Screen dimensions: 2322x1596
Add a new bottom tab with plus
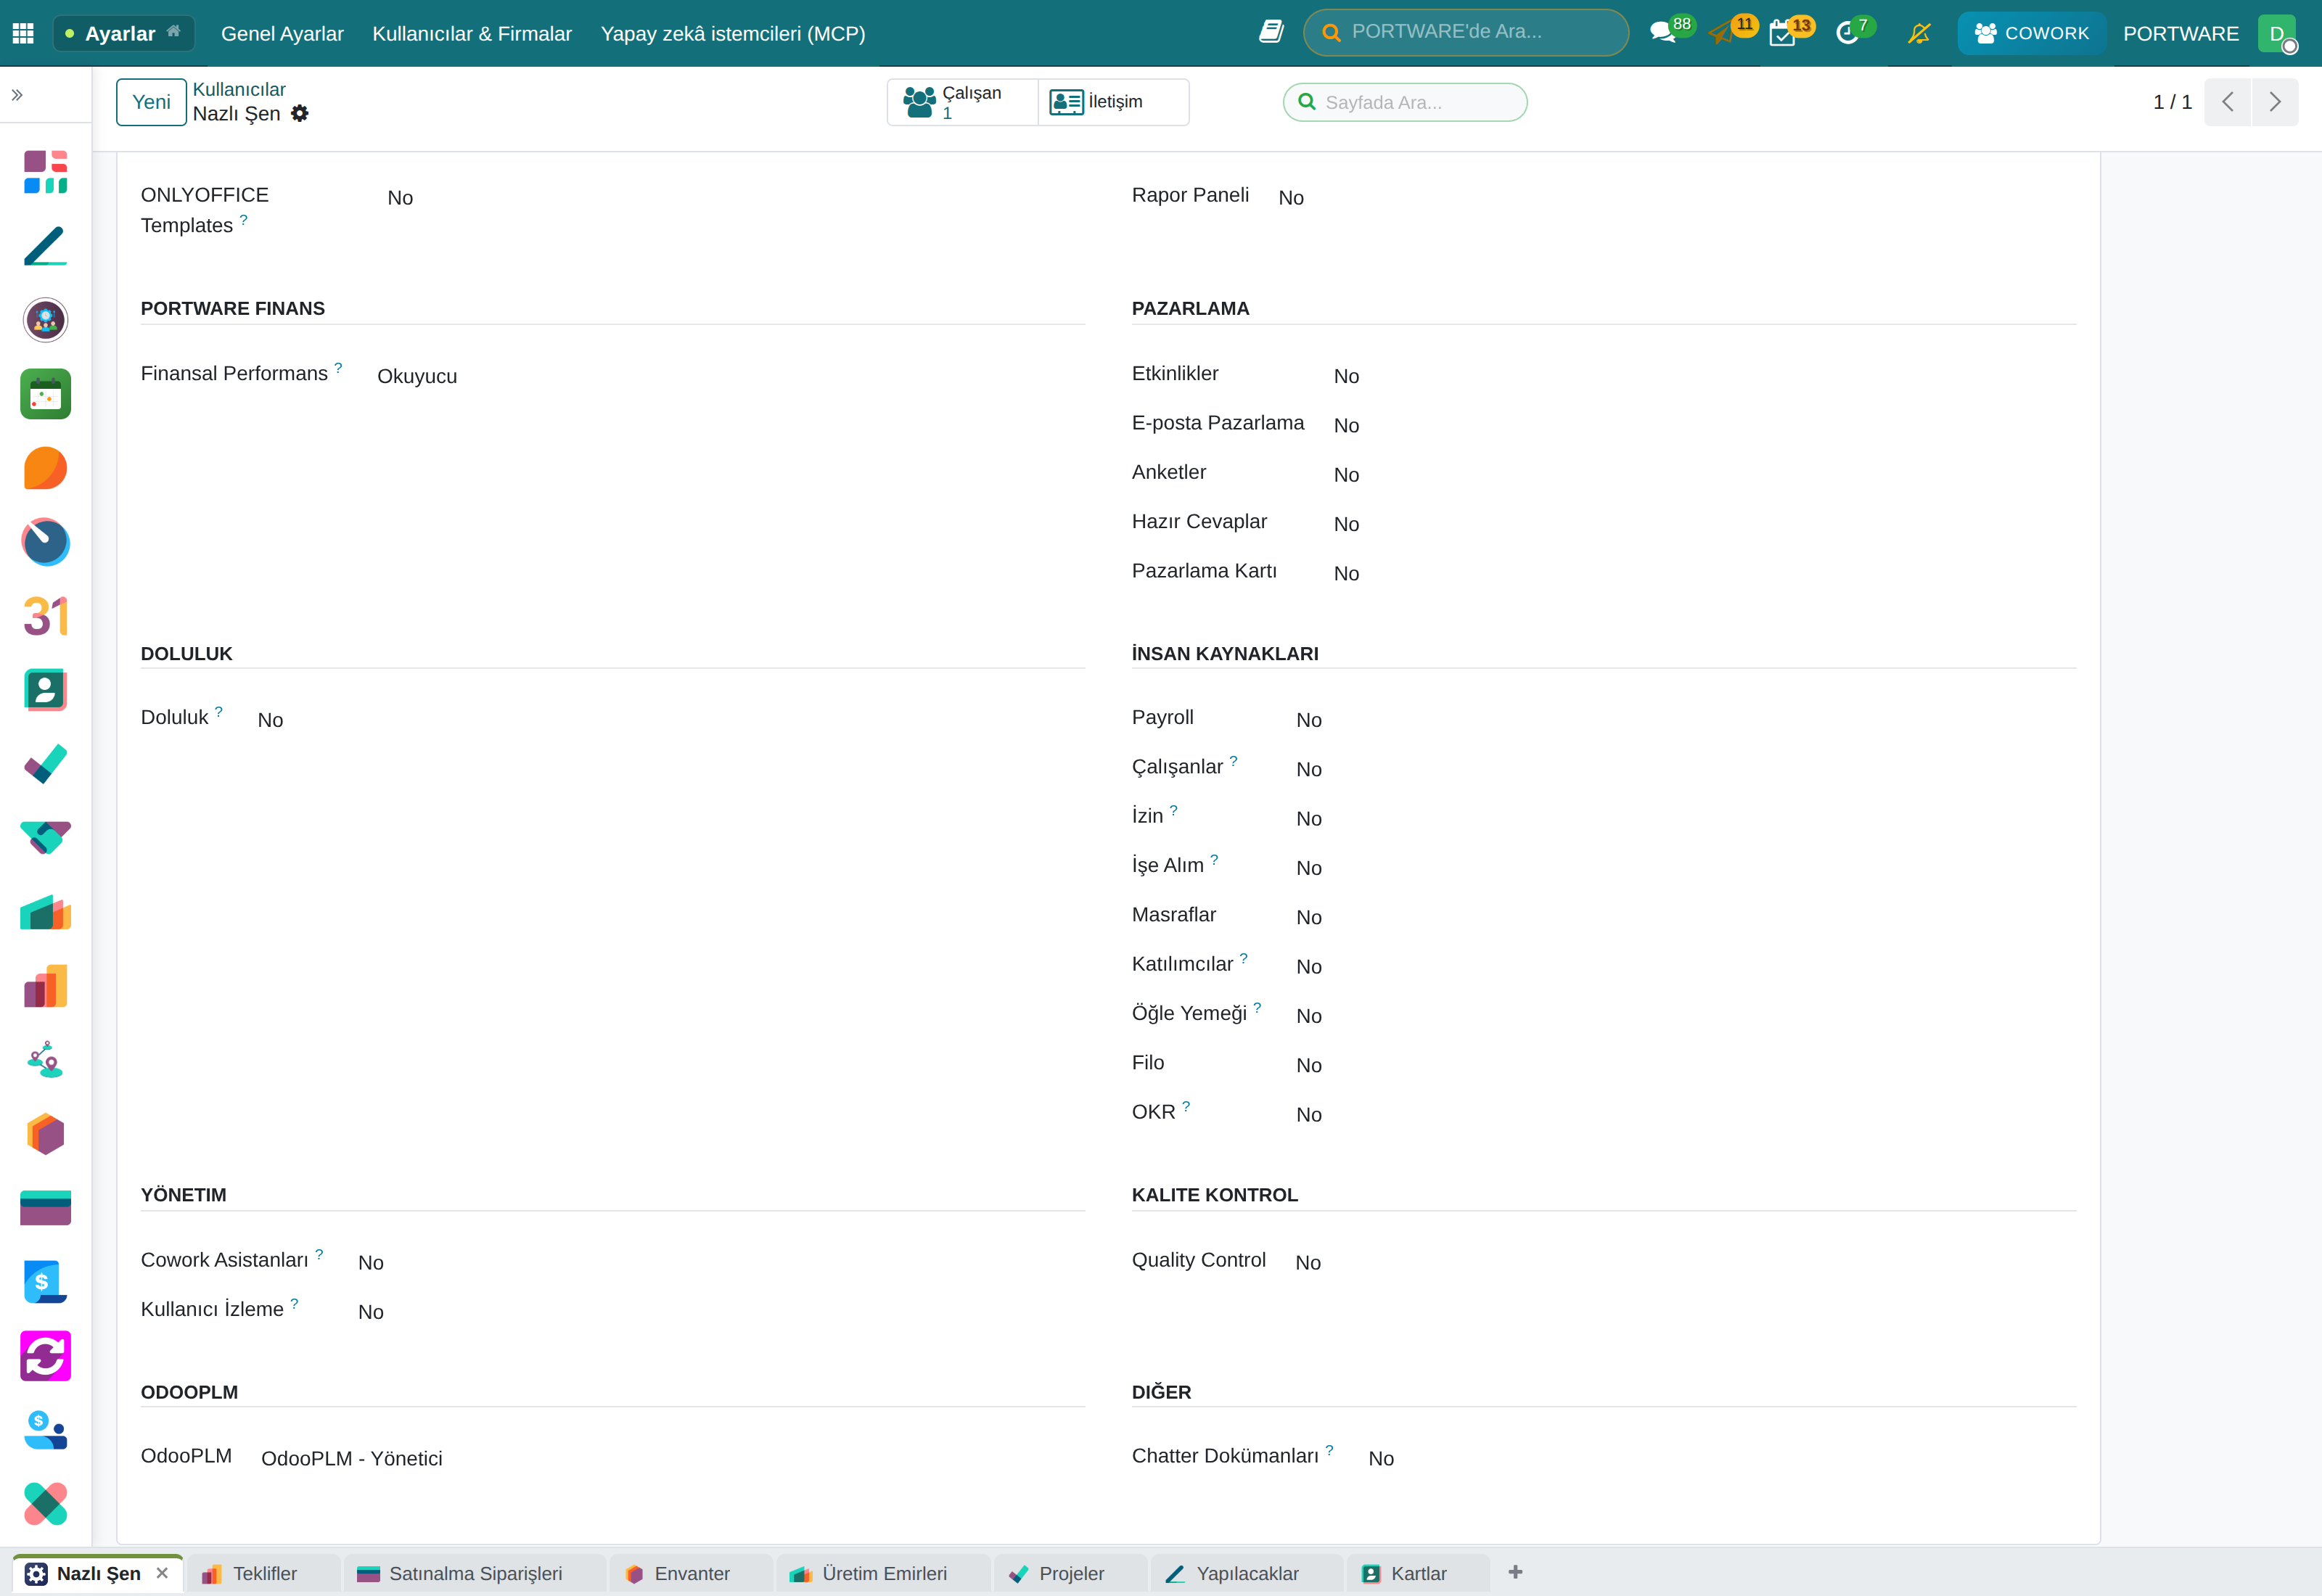1515,1572
